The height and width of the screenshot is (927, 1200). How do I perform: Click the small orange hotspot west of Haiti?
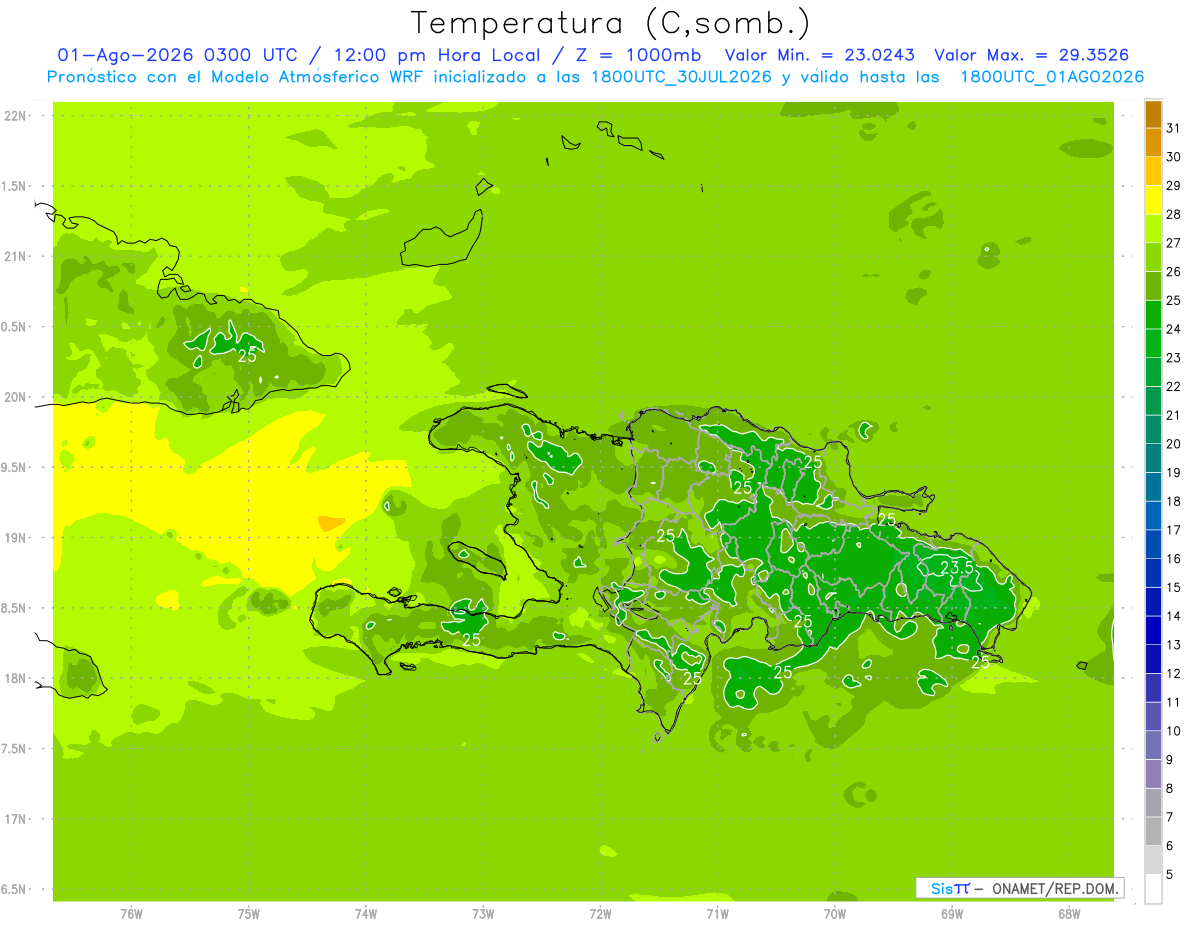tap(330, 523)
